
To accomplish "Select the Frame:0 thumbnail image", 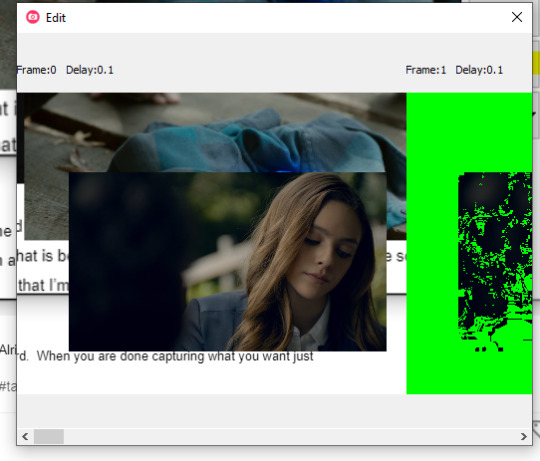I will tap(211, 243).
